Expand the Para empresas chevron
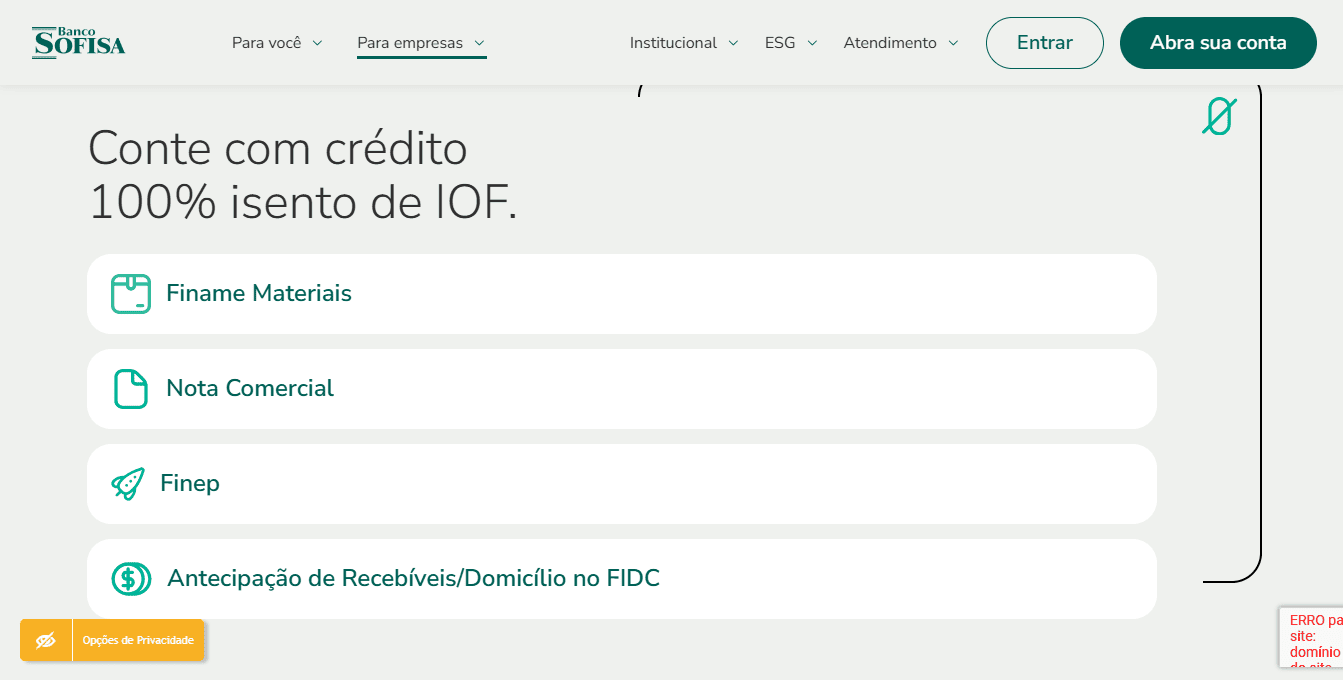1343x680 pixels. [x=479, y=43]
